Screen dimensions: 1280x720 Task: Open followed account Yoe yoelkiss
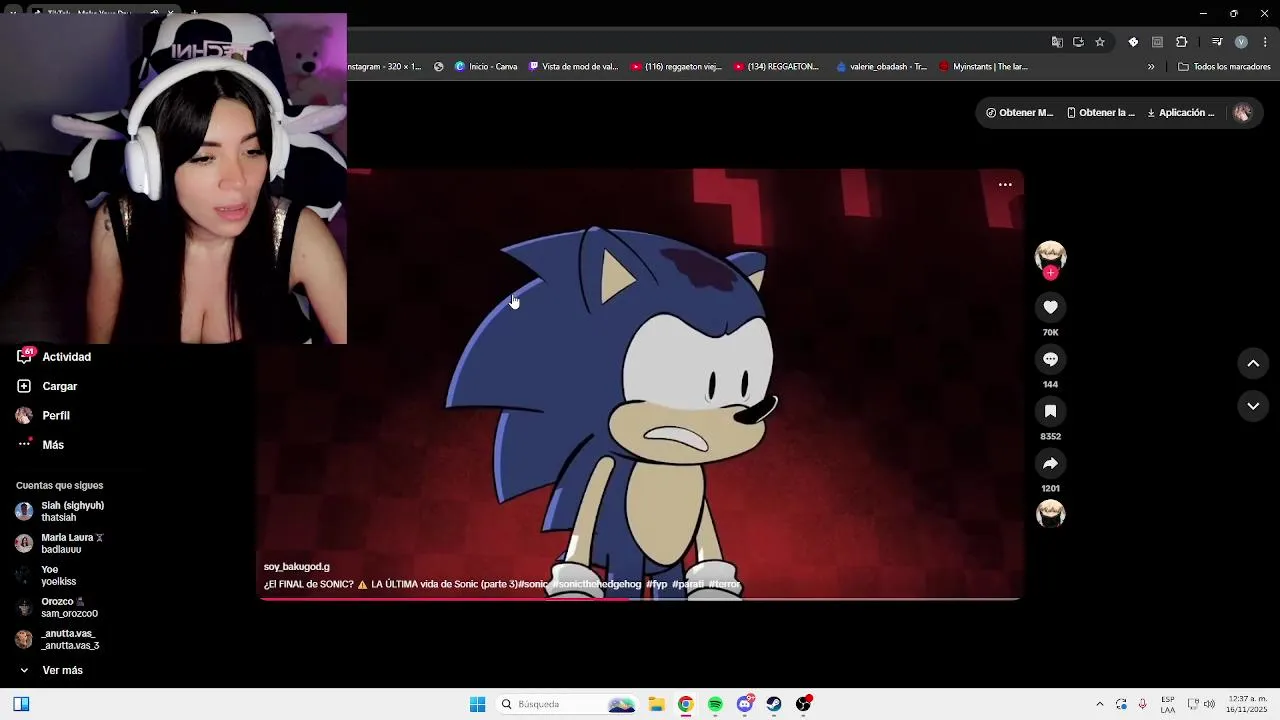[x=46, y=575]
